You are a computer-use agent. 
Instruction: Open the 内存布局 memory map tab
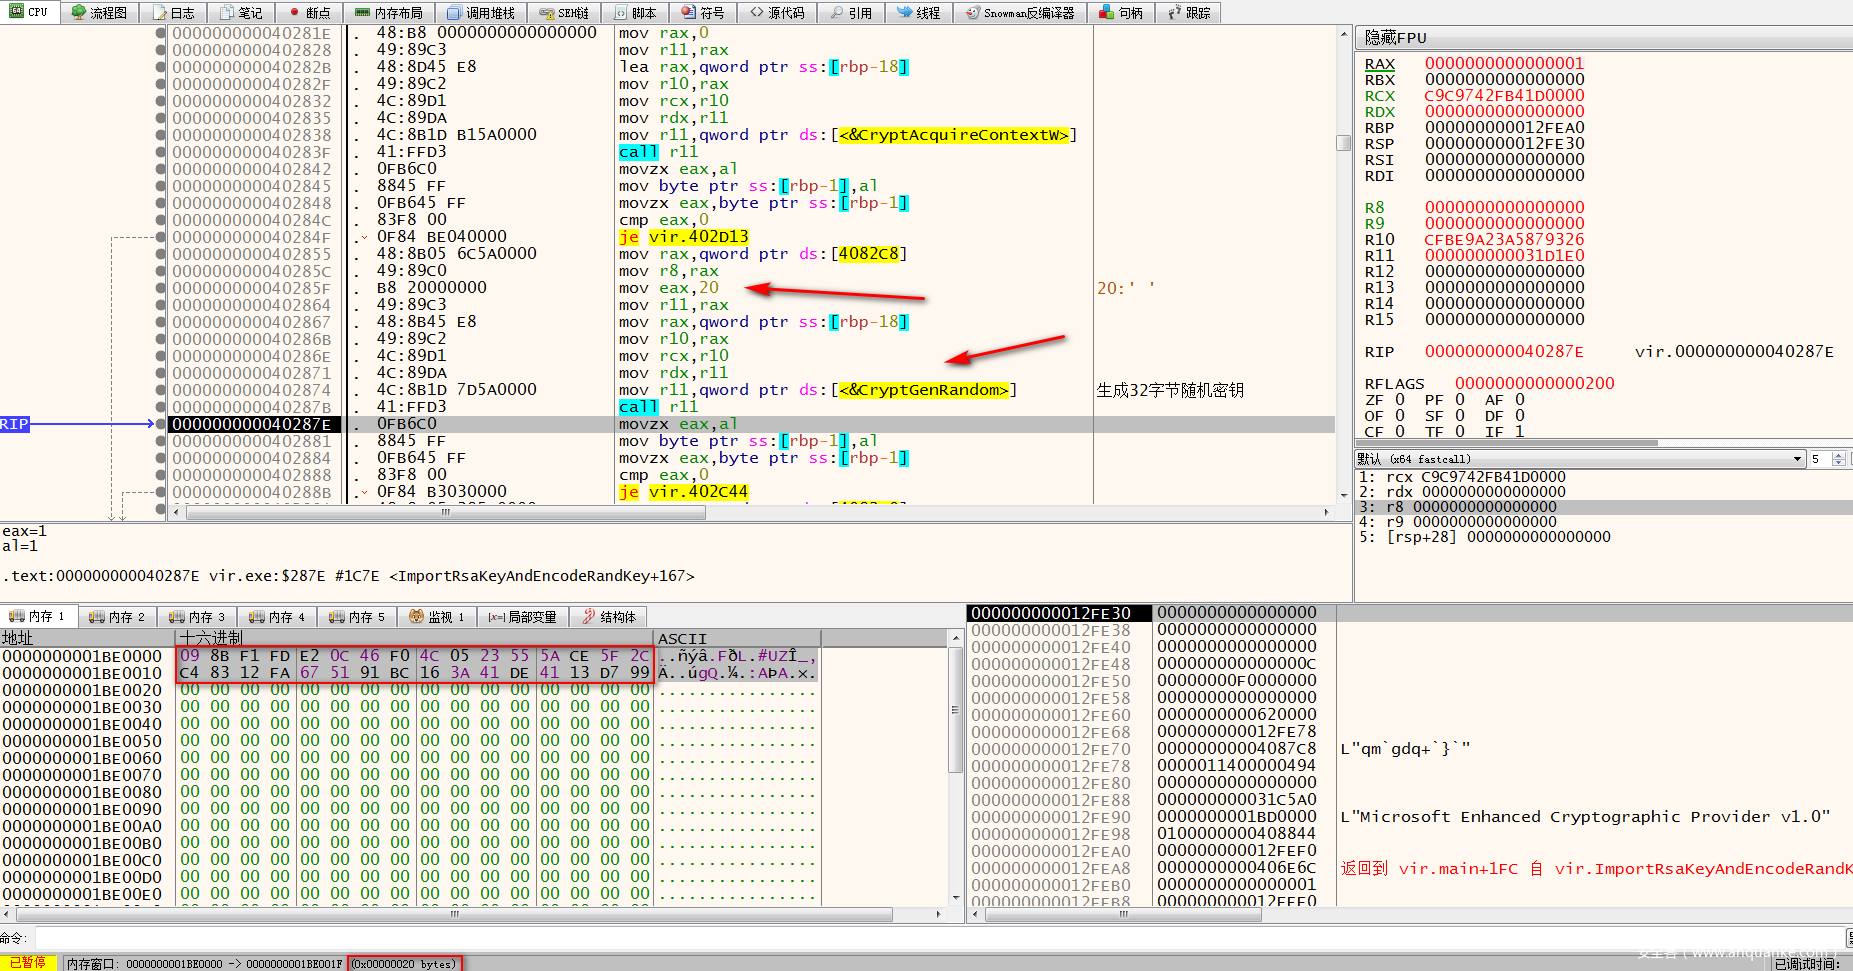(x=389, y=13)
